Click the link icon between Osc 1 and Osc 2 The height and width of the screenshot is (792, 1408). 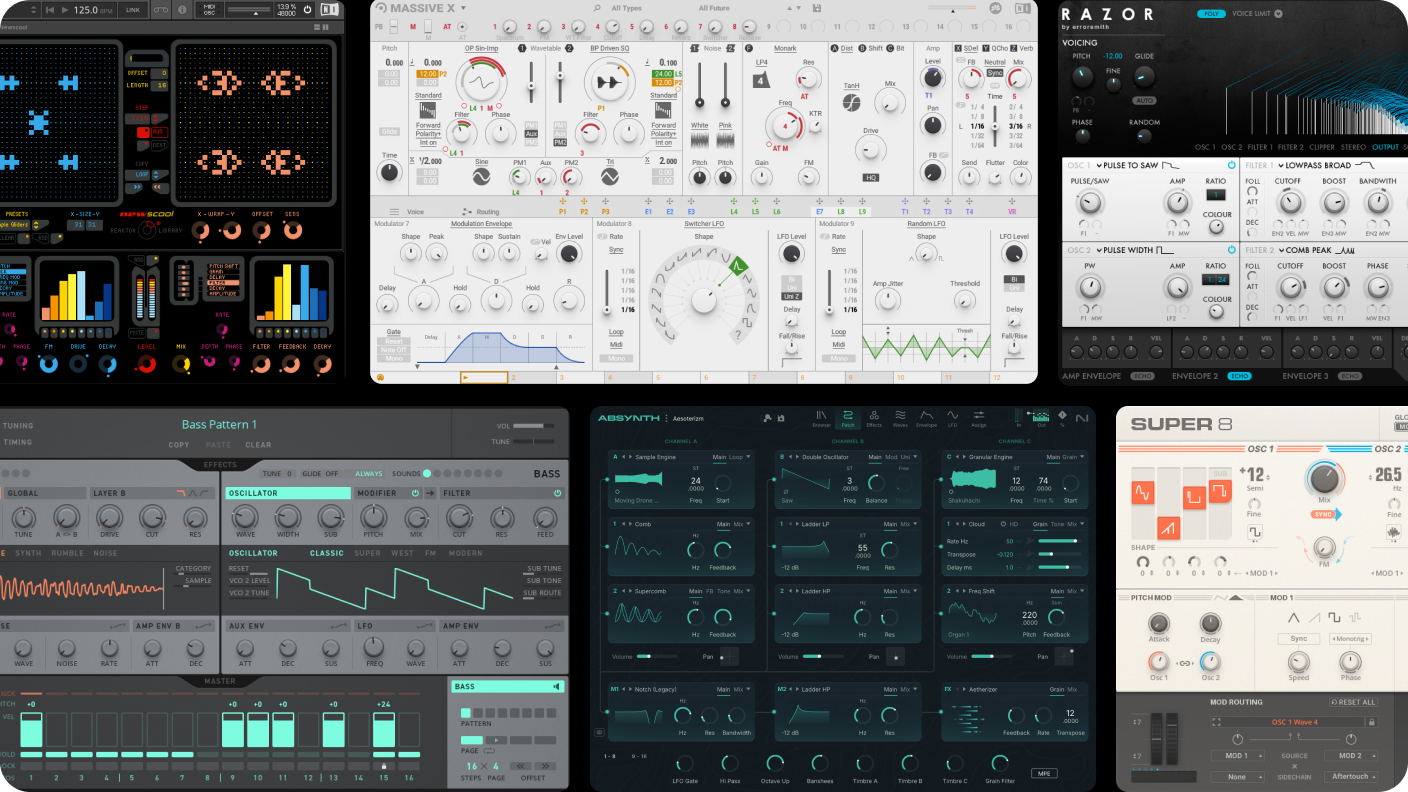1184,663
